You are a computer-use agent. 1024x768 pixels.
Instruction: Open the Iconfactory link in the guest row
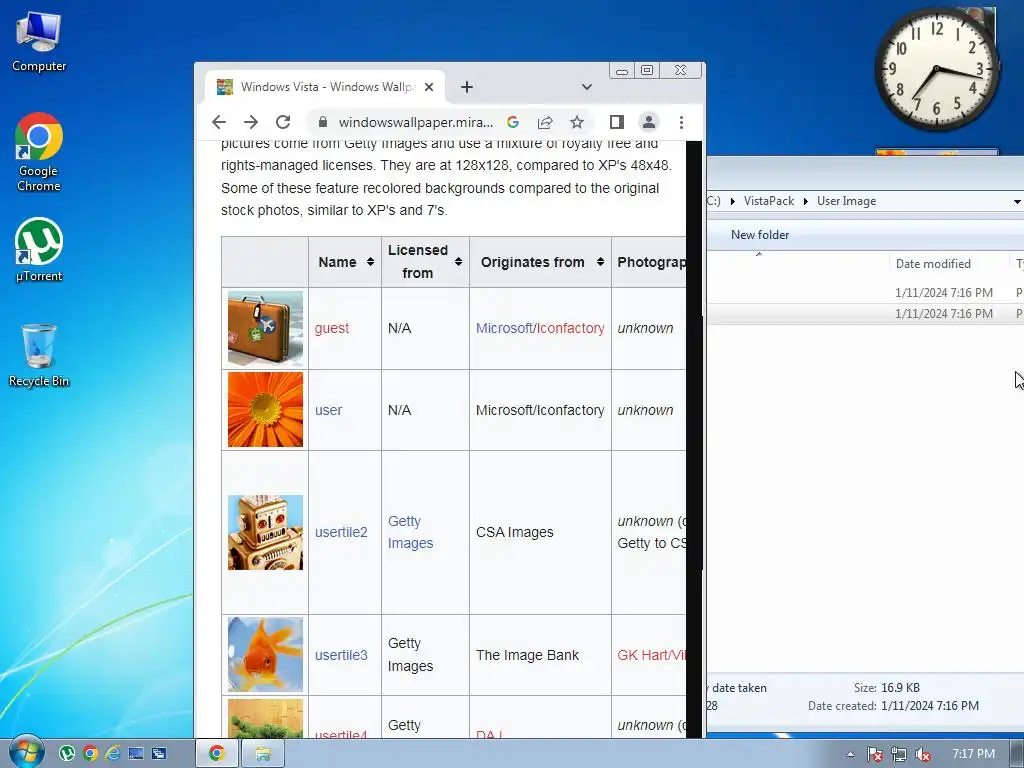(570, 328)
